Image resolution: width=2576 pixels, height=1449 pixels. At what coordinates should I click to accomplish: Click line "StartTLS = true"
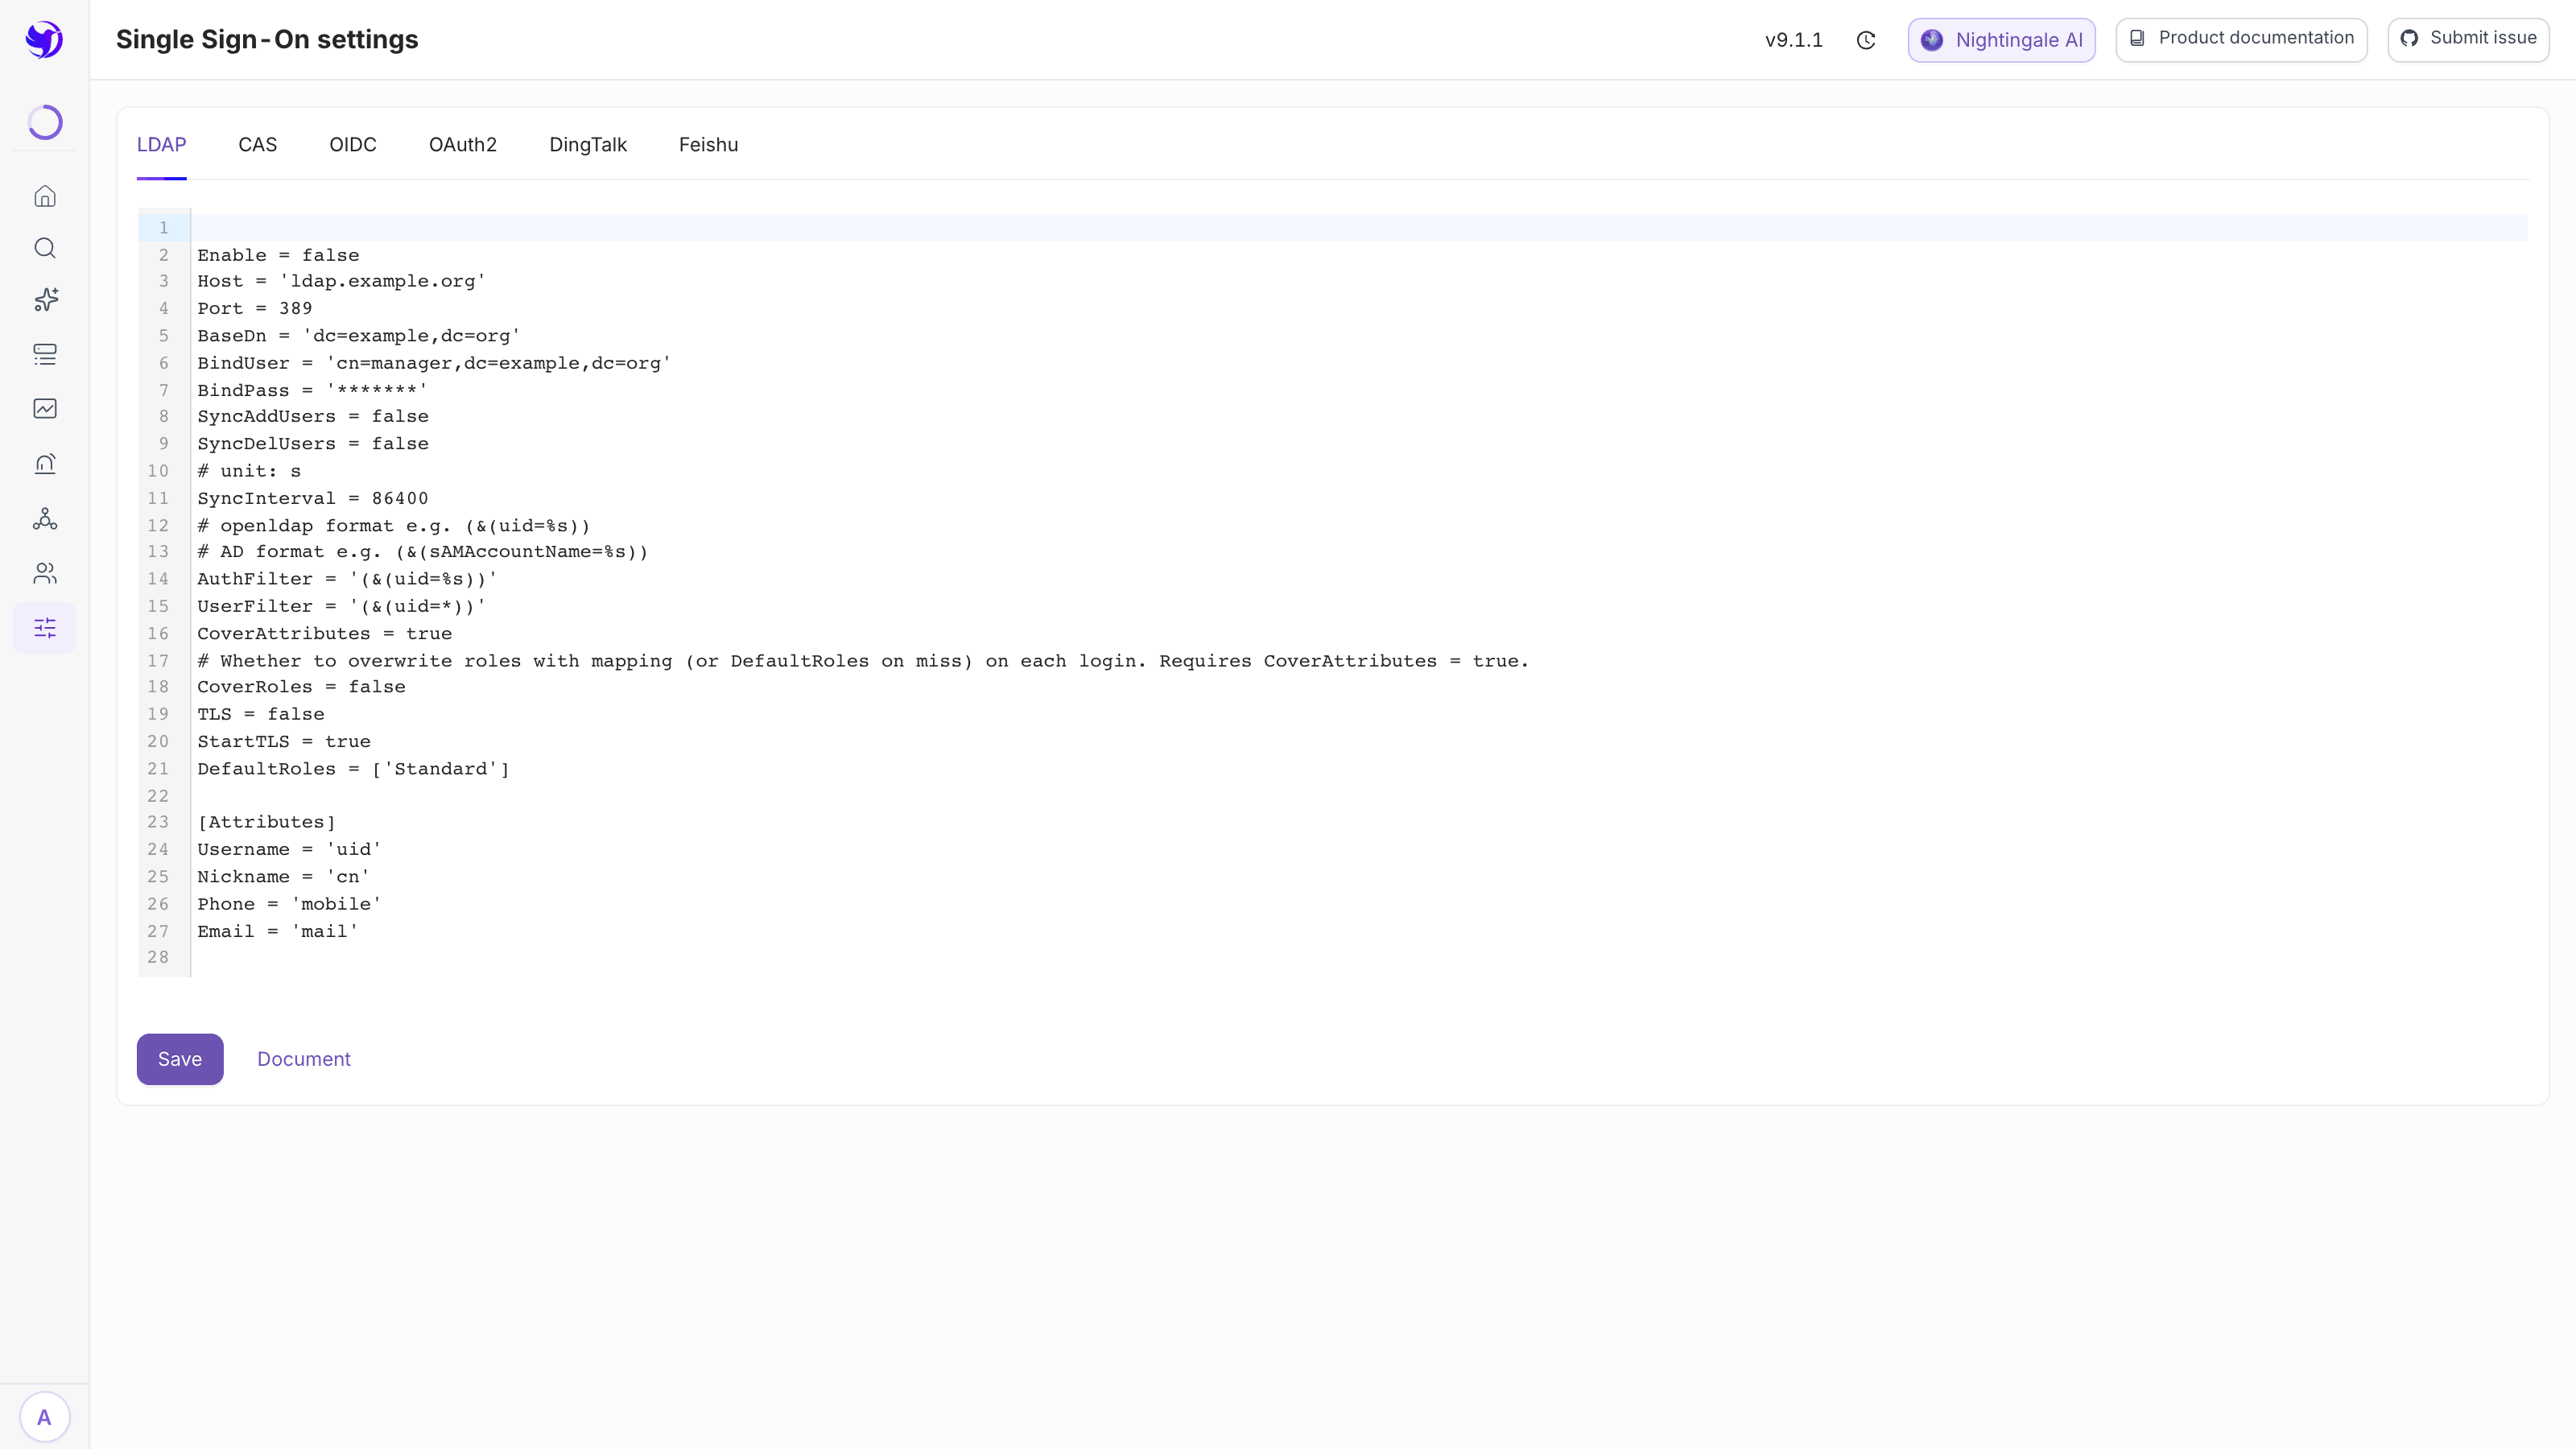tap(284, 741)
